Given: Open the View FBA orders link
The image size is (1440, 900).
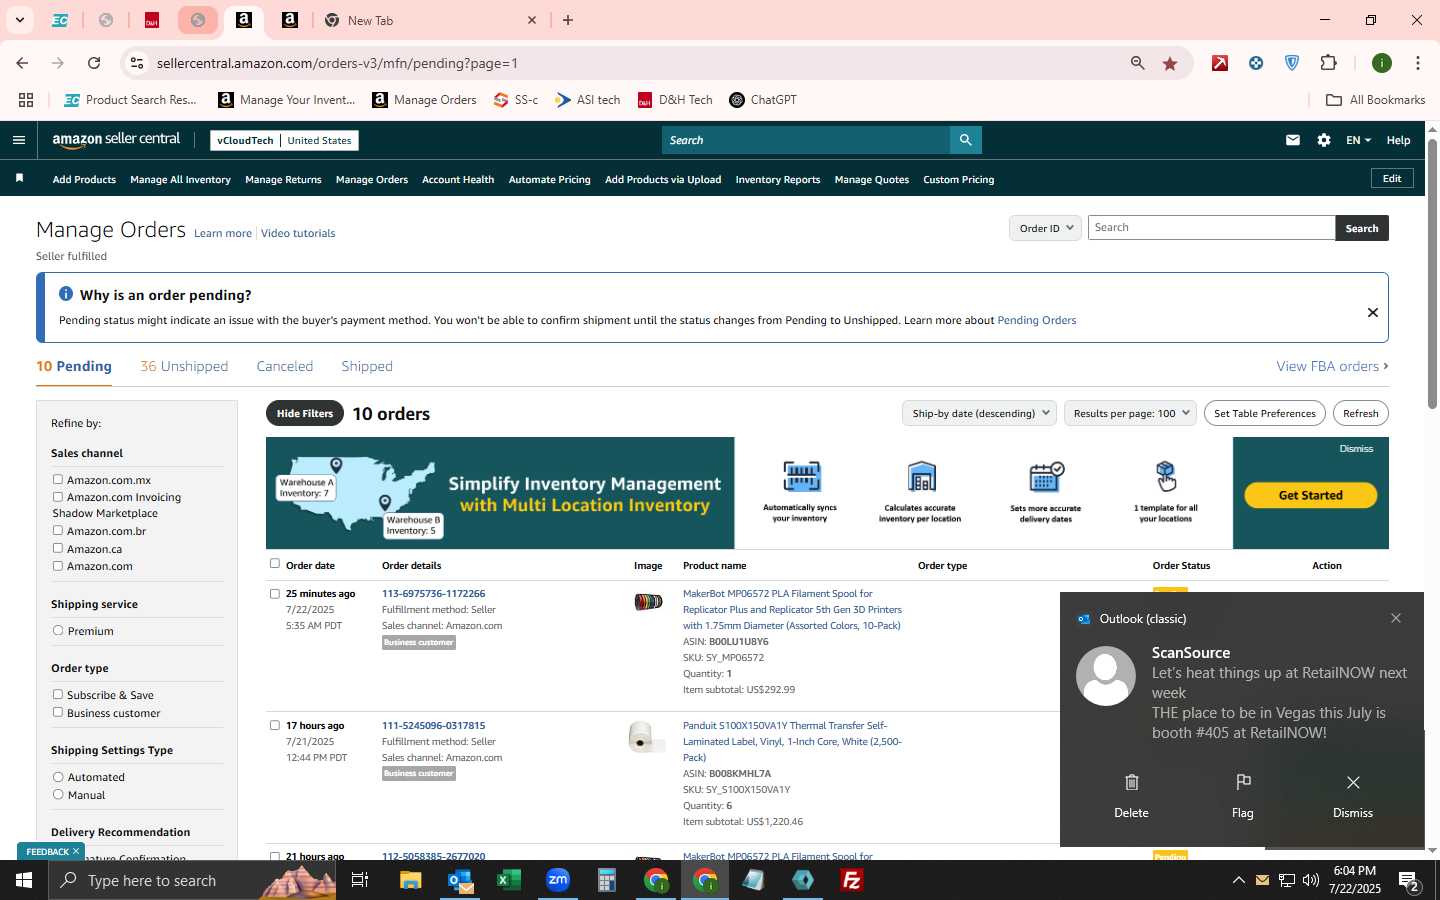Looking at the screenshot, I should 1332,366.
